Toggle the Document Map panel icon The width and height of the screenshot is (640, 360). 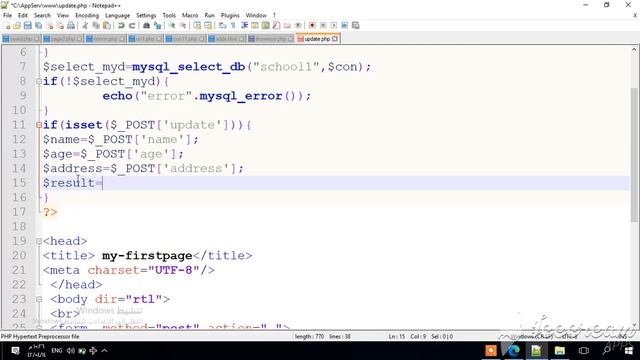point(265,25)
